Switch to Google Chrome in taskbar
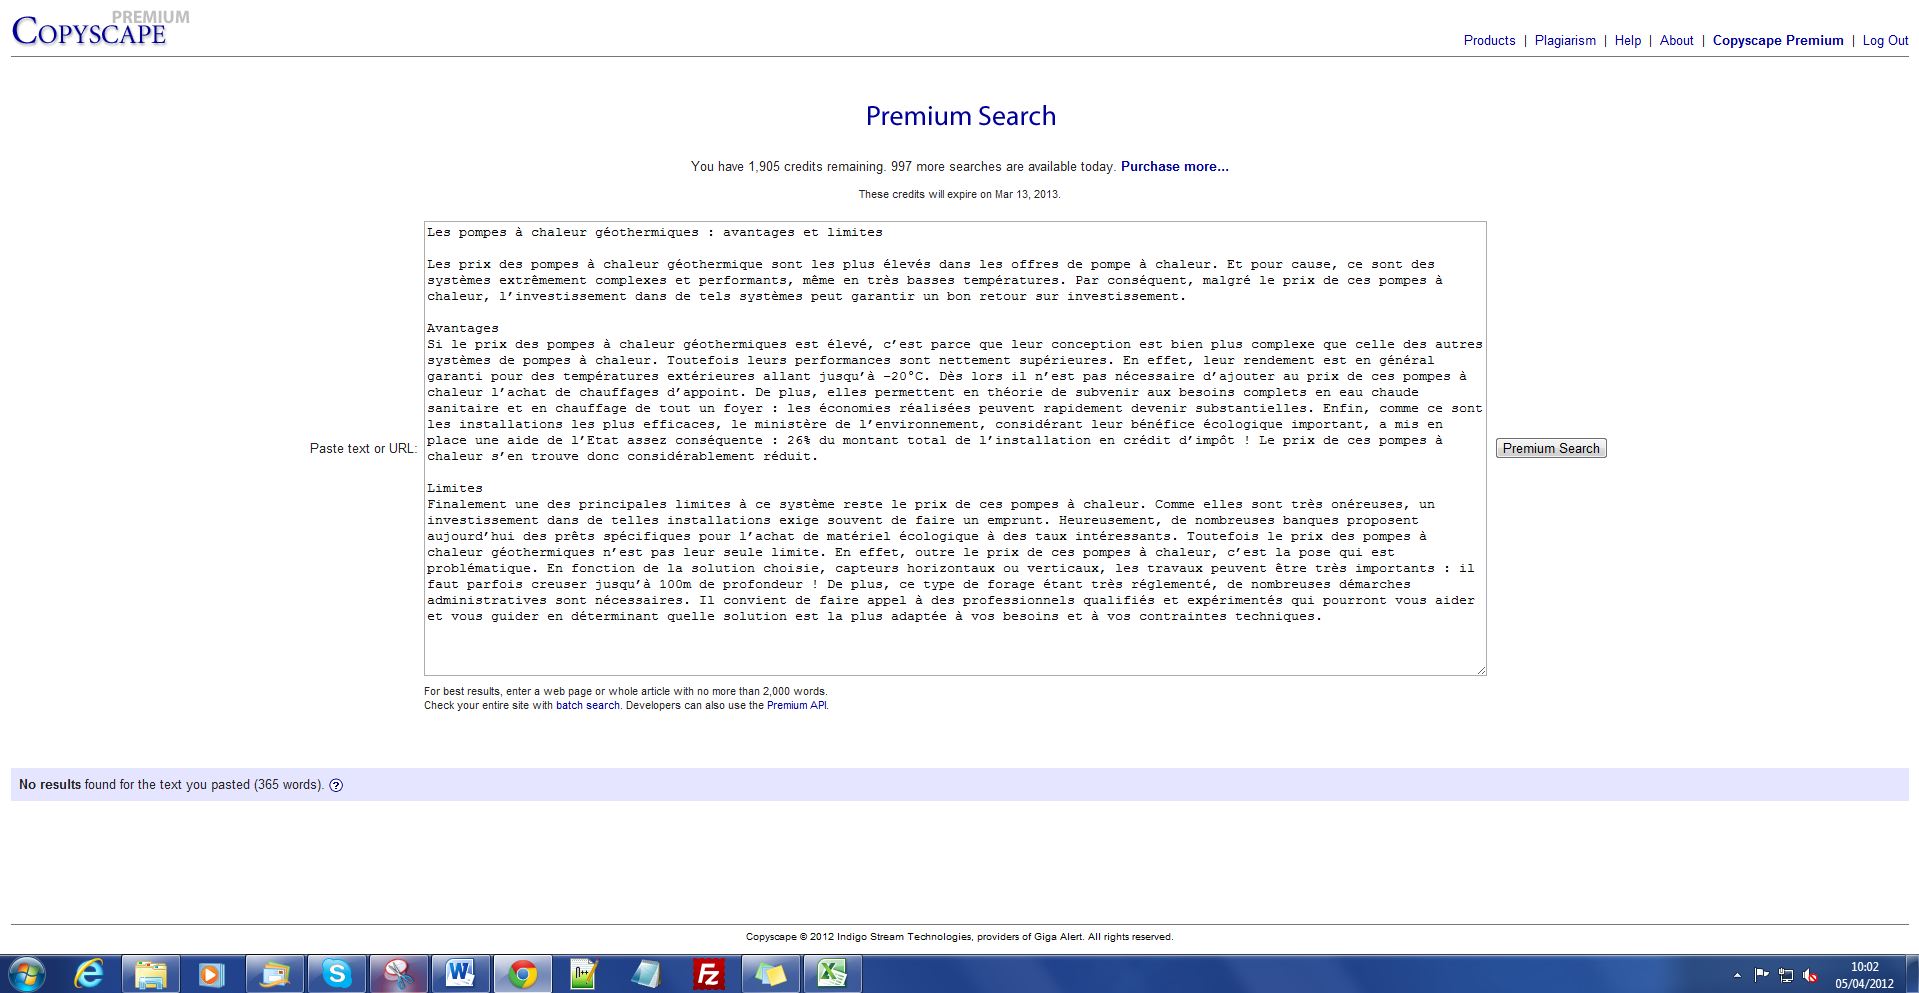 522,974
